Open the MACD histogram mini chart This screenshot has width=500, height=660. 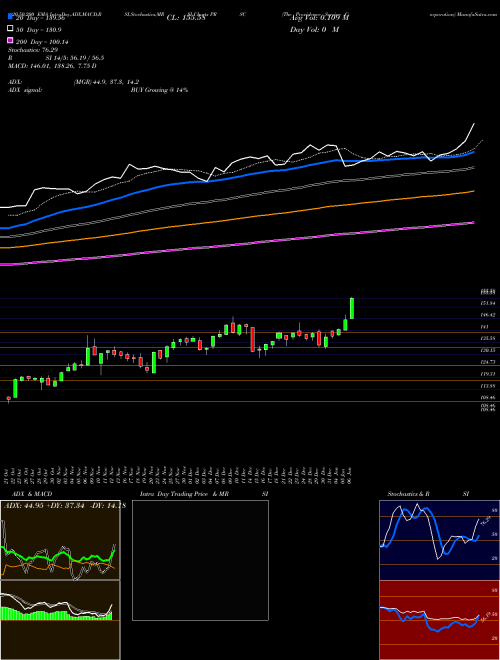pyautogui.click(x=60, y=620)
